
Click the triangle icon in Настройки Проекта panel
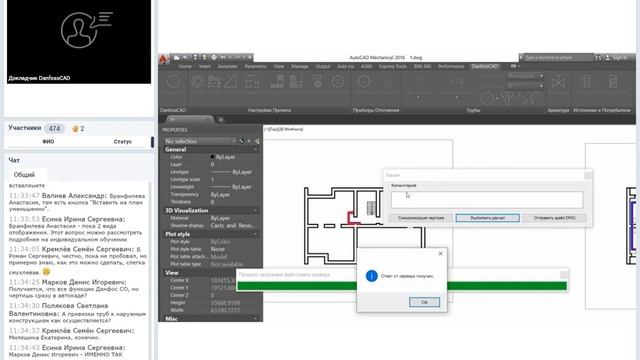(x=231, y=82)
